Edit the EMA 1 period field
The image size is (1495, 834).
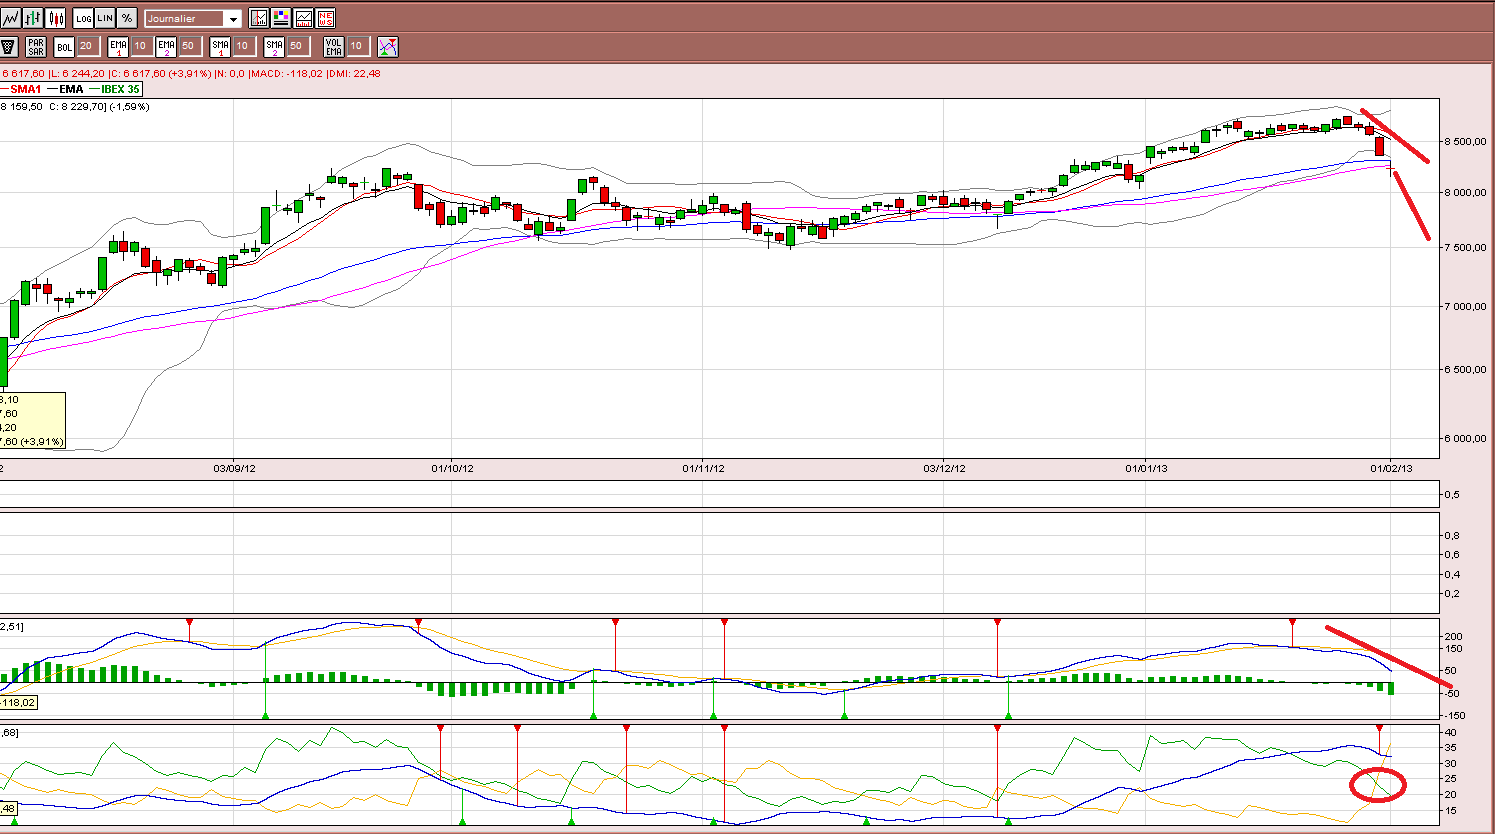142,46
